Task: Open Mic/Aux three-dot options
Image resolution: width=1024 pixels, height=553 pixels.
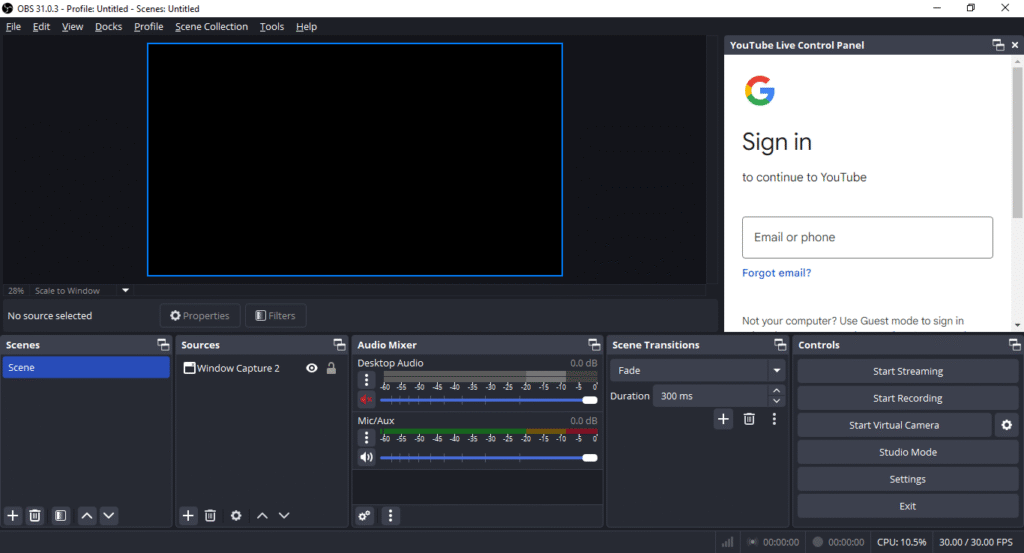Action: pyautogui.click(x=366, y=437)
